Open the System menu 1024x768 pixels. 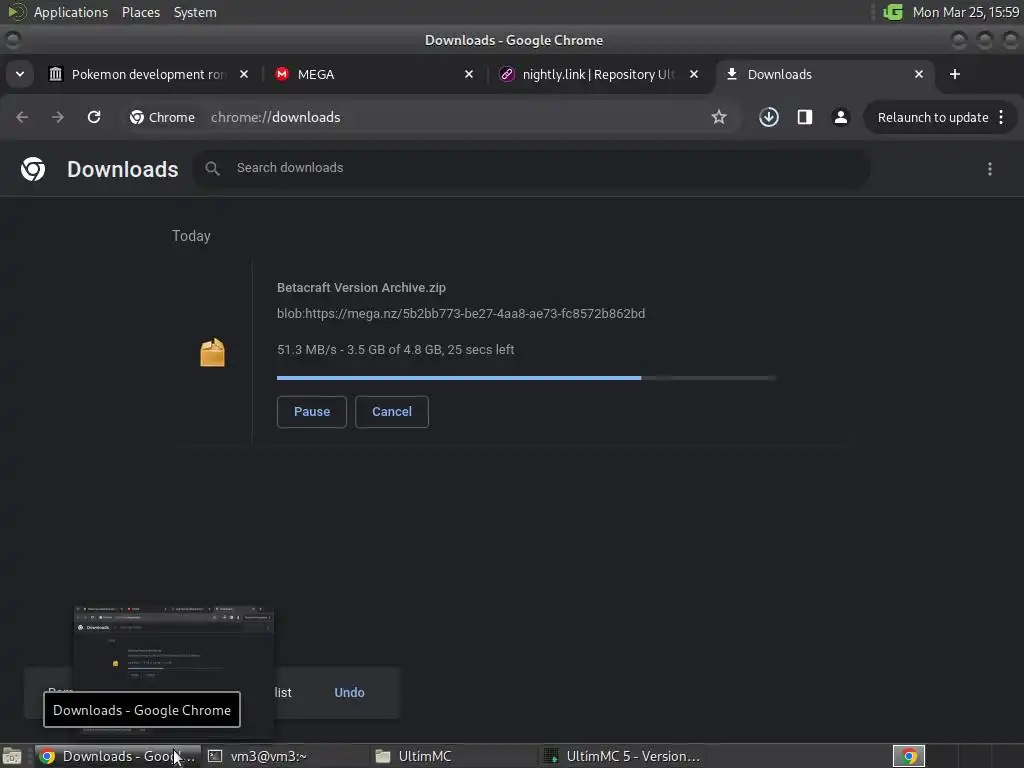[x=195, y=12]
